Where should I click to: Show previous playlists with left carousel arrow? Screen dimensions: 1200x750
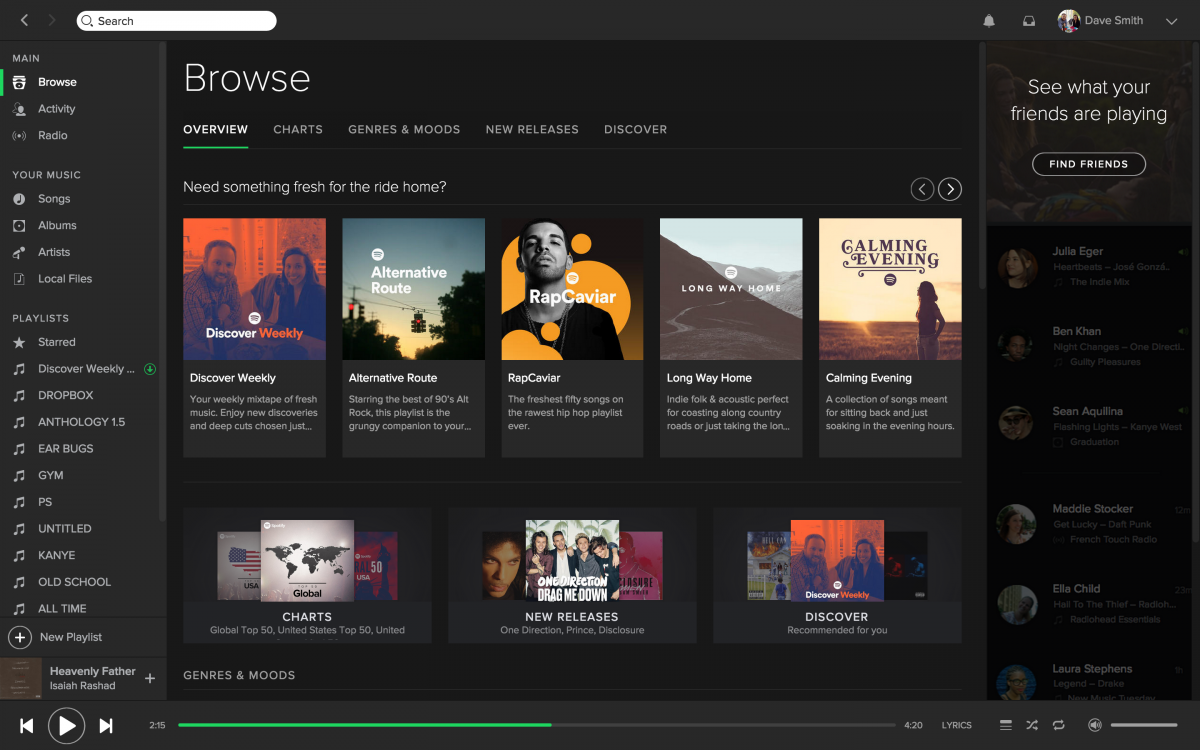(922, 189)
